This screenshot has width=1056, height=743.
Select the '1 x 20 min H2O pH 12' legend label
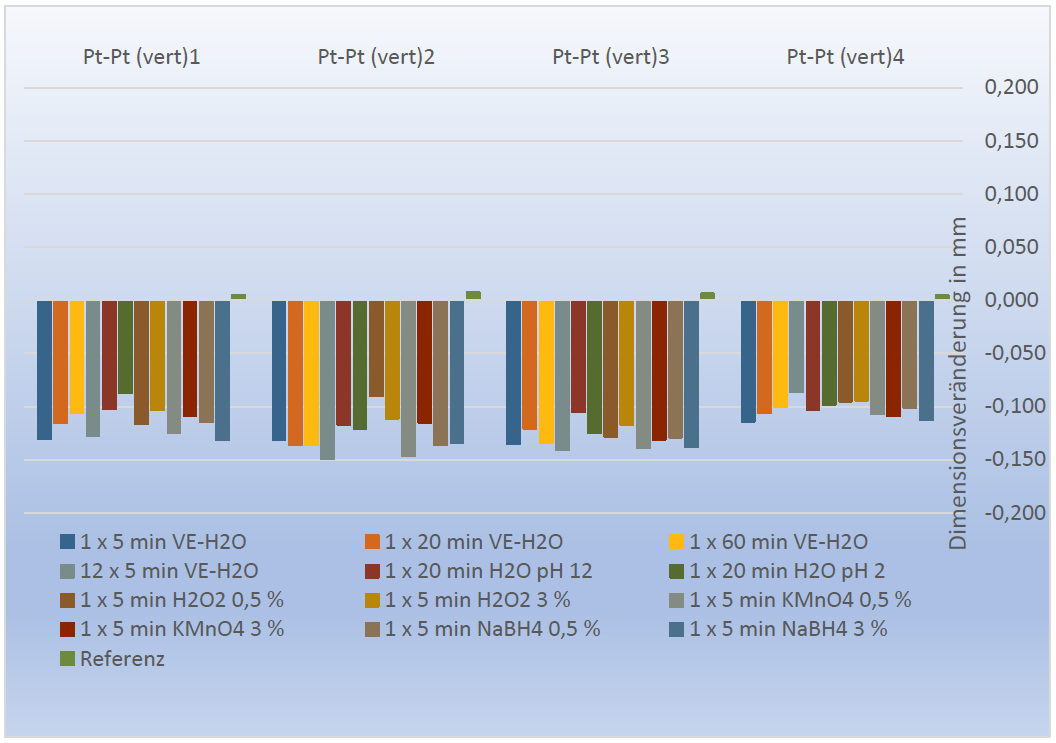tap(488, 571)
